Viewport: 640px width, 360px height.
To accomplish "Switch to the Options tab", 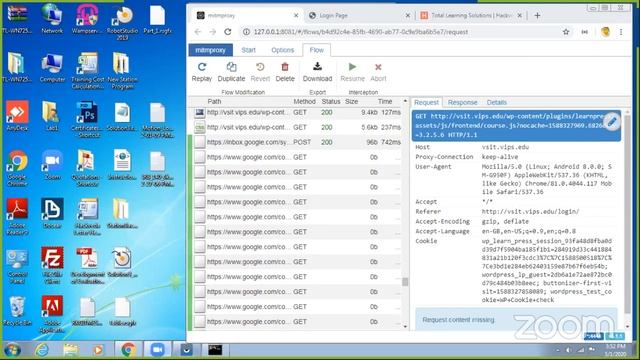I will coord(282,50).
